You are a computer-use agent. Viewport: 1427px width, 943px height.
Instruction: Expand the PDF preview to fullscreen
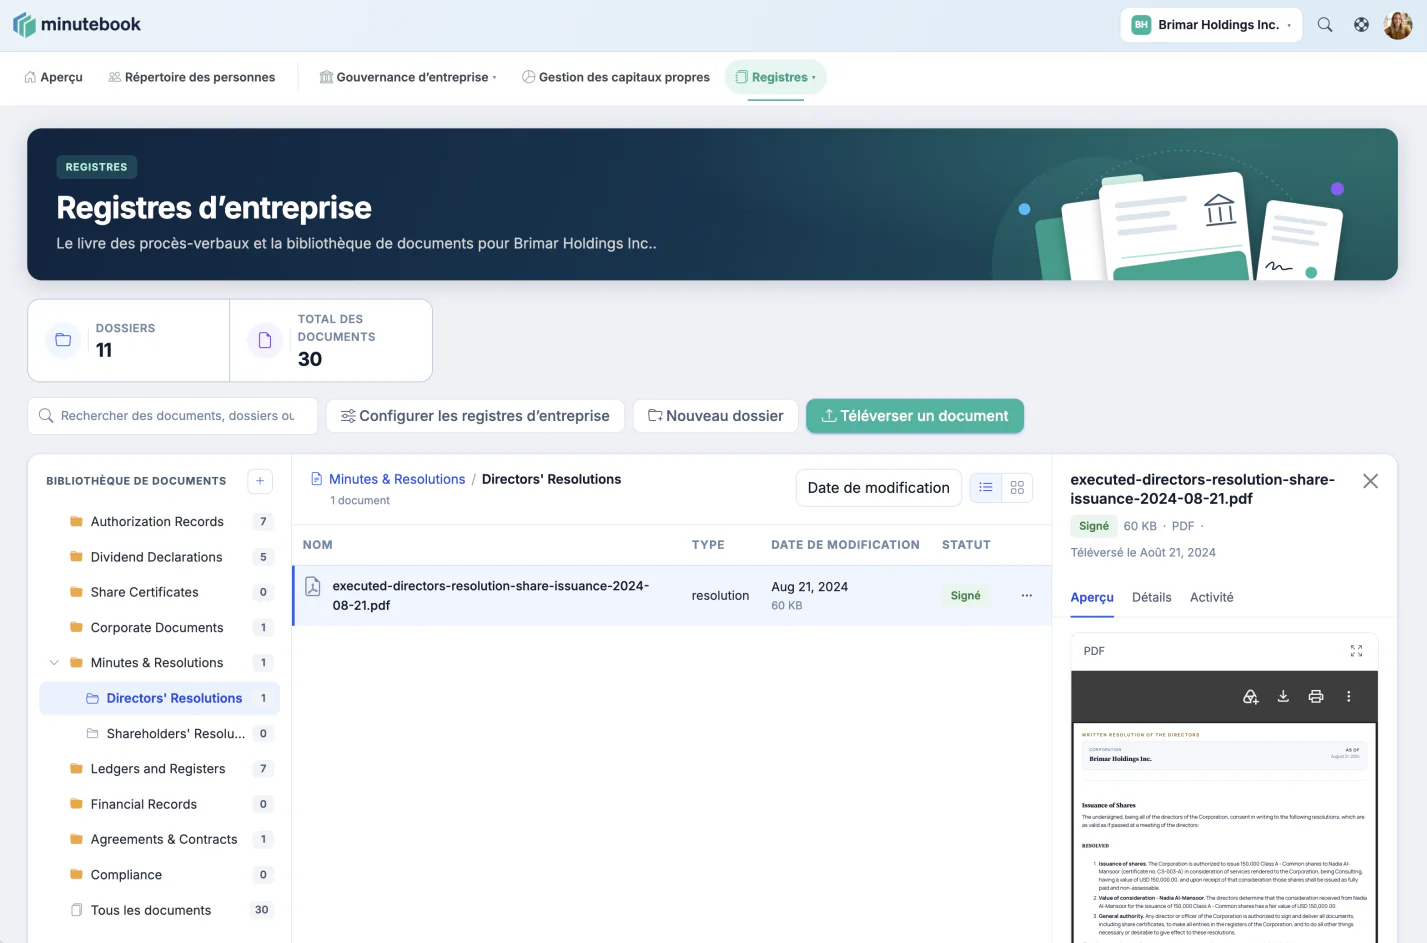click(1356, 651)
